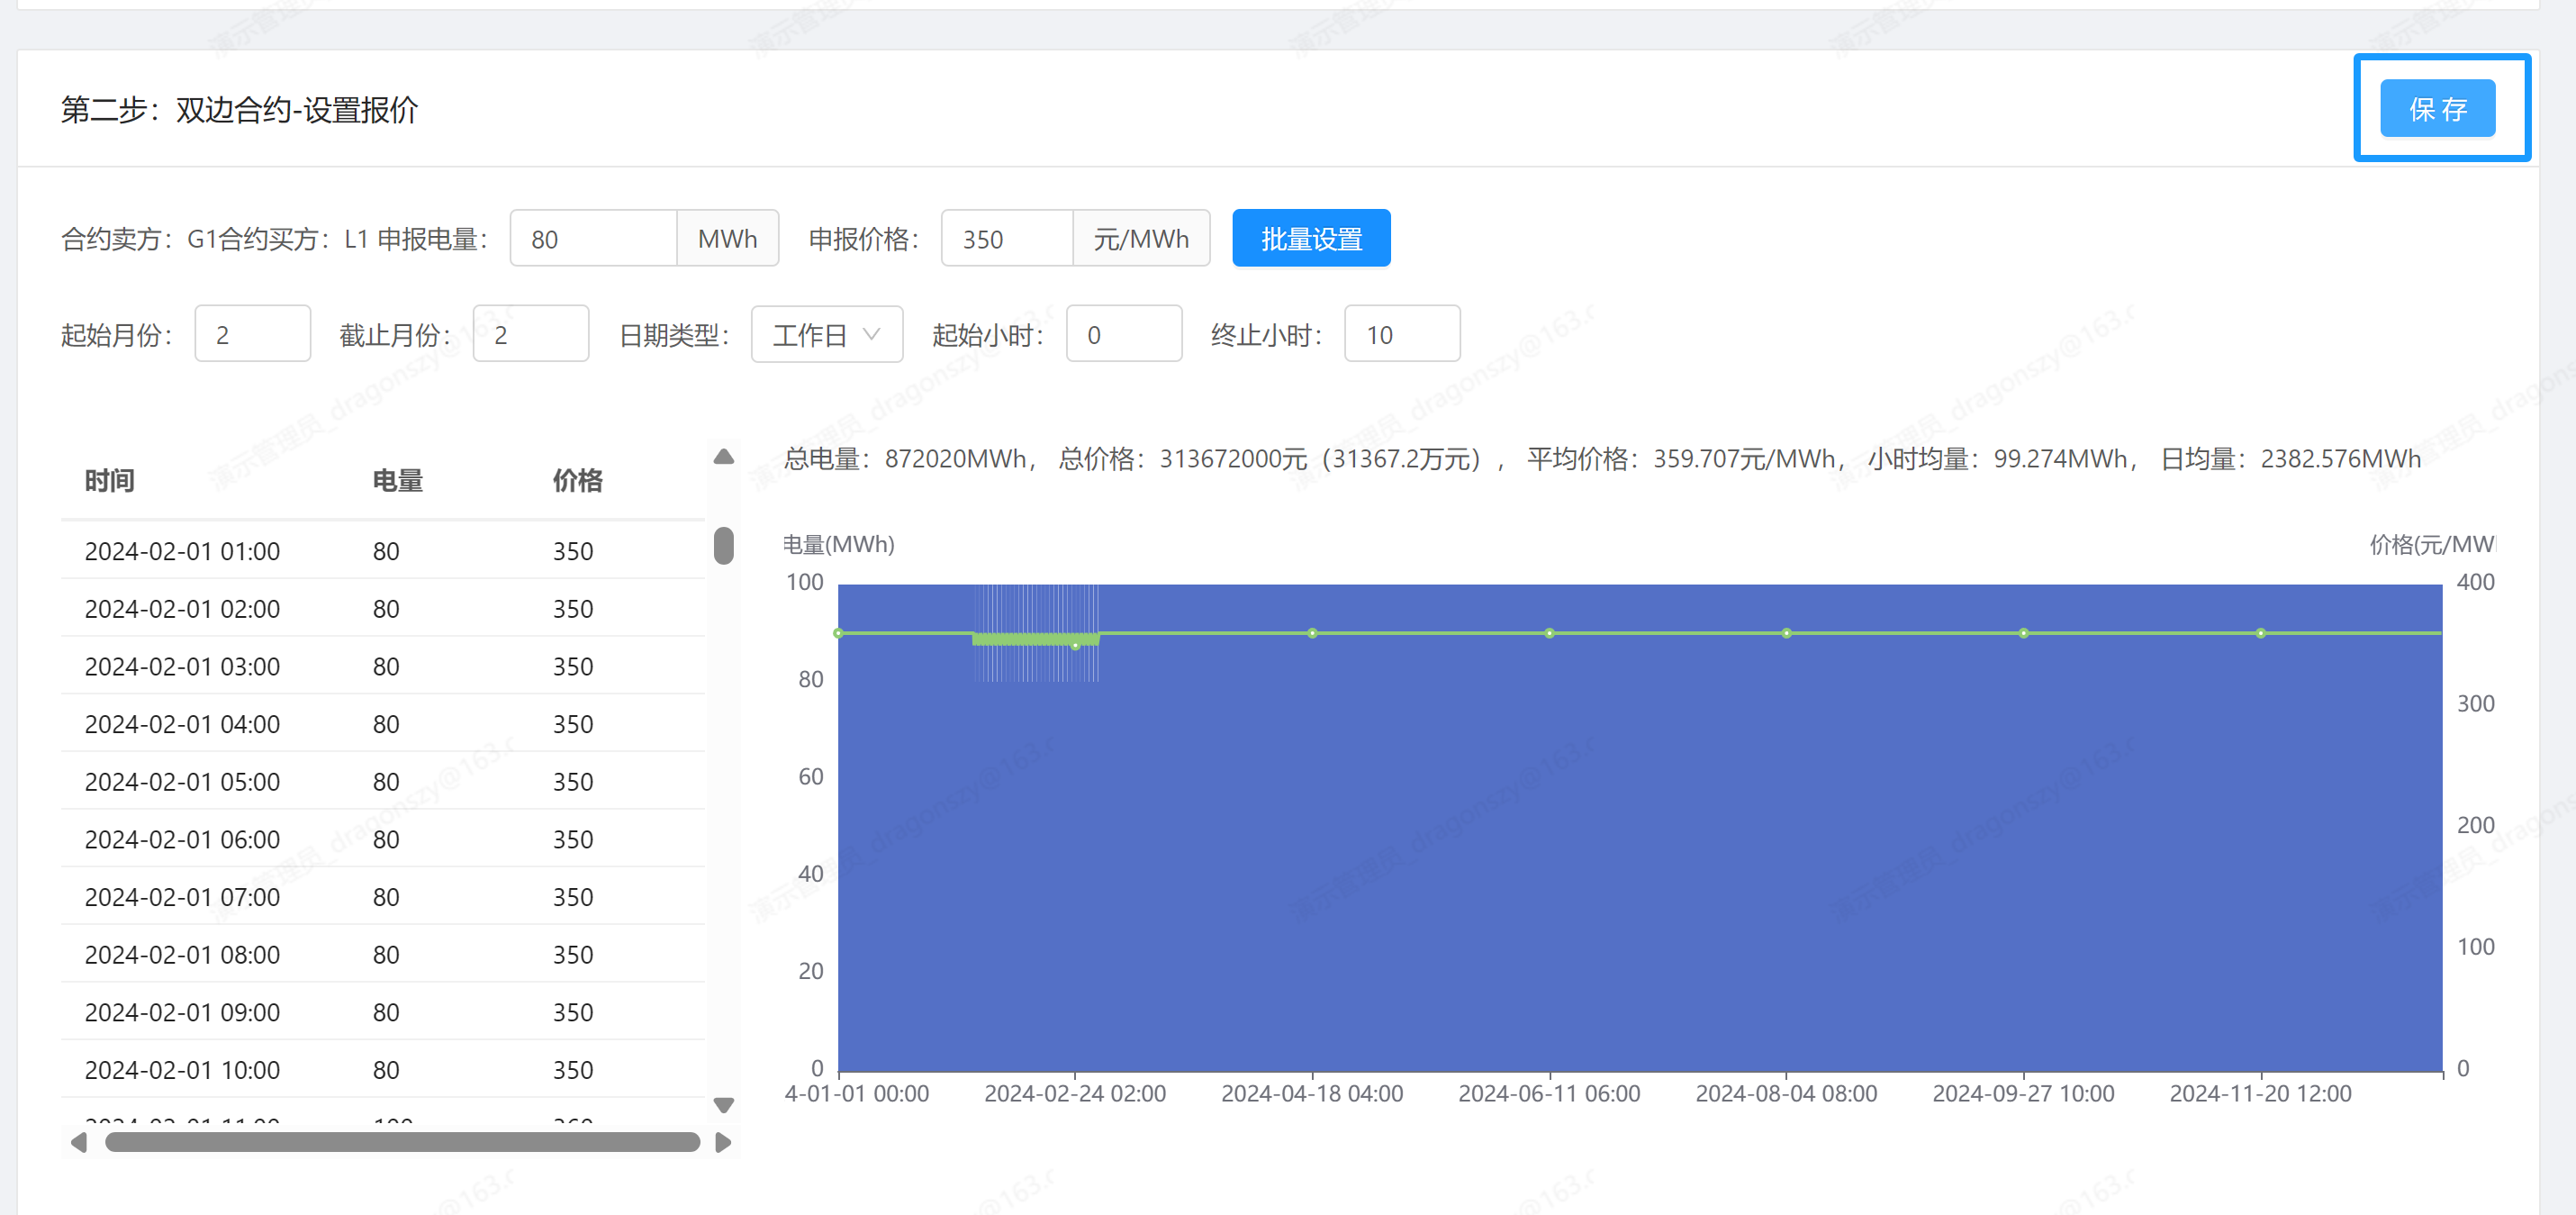Select row 2024-02-01 07:00
The image size is (2576, 1215).
[383, 897]
